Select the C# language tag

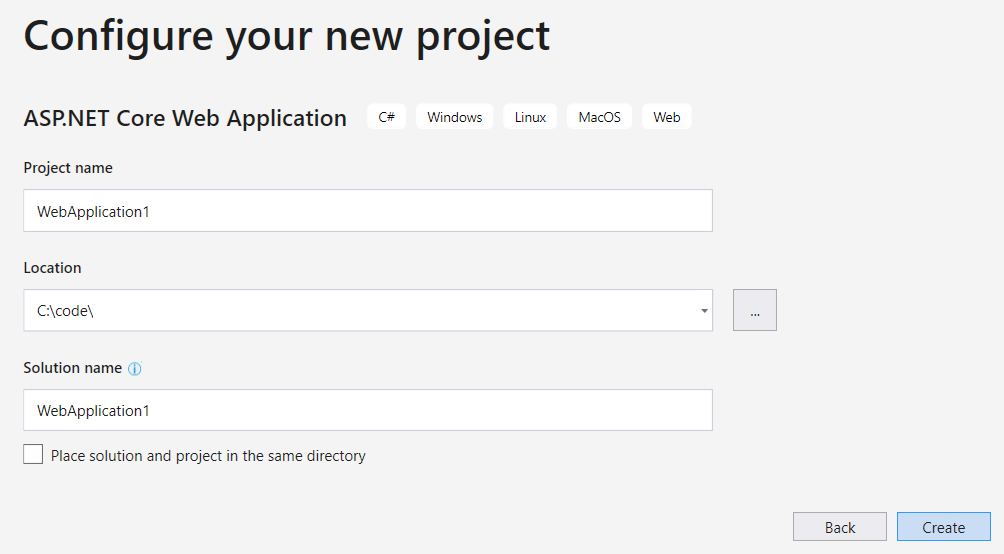click(x=386, y=117)
